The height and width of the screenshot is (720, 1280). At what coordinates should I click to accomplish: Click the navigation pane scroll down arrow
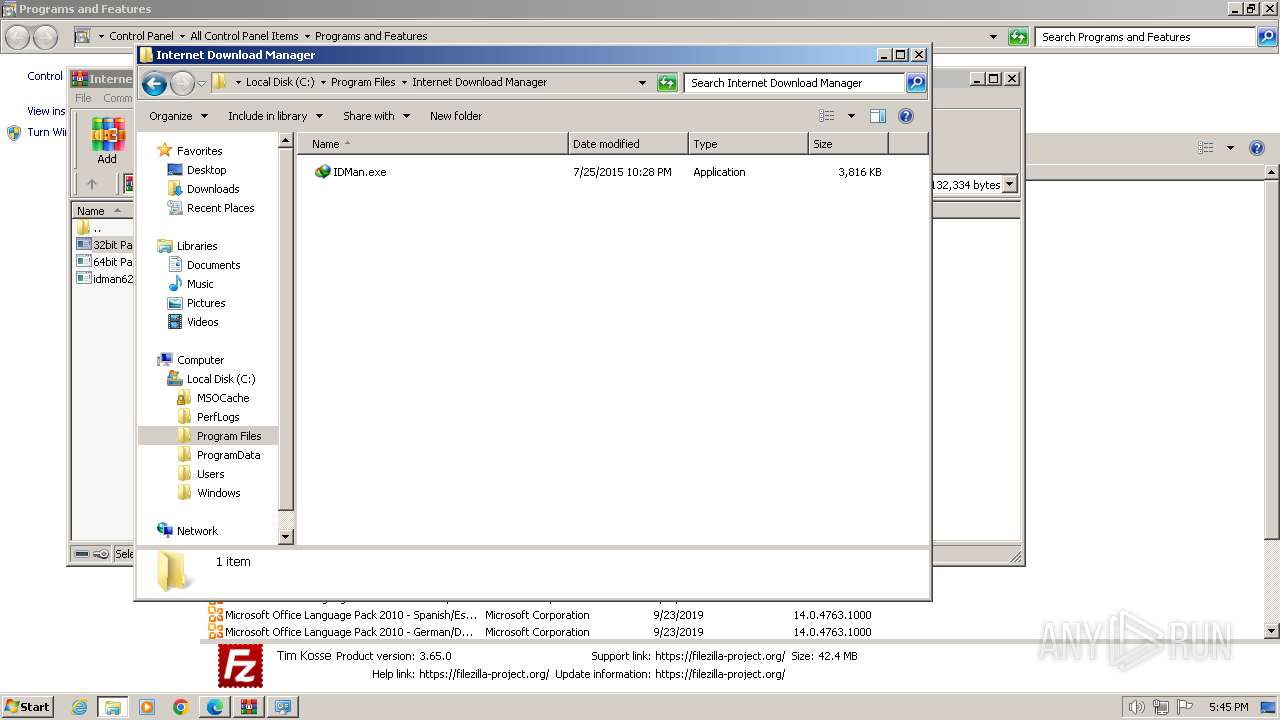pyautogui.click(x=286, y=537)
